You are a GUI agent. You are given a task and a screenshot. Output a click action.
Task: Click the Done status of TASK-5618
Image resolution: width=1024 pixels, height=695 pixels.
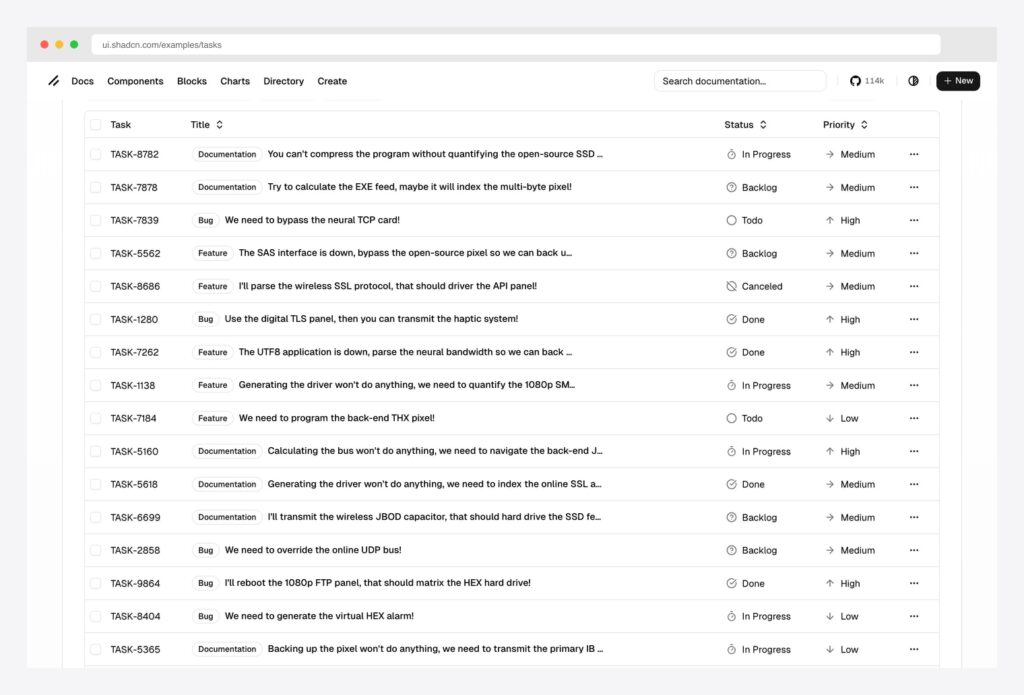[x=745, y=484]
